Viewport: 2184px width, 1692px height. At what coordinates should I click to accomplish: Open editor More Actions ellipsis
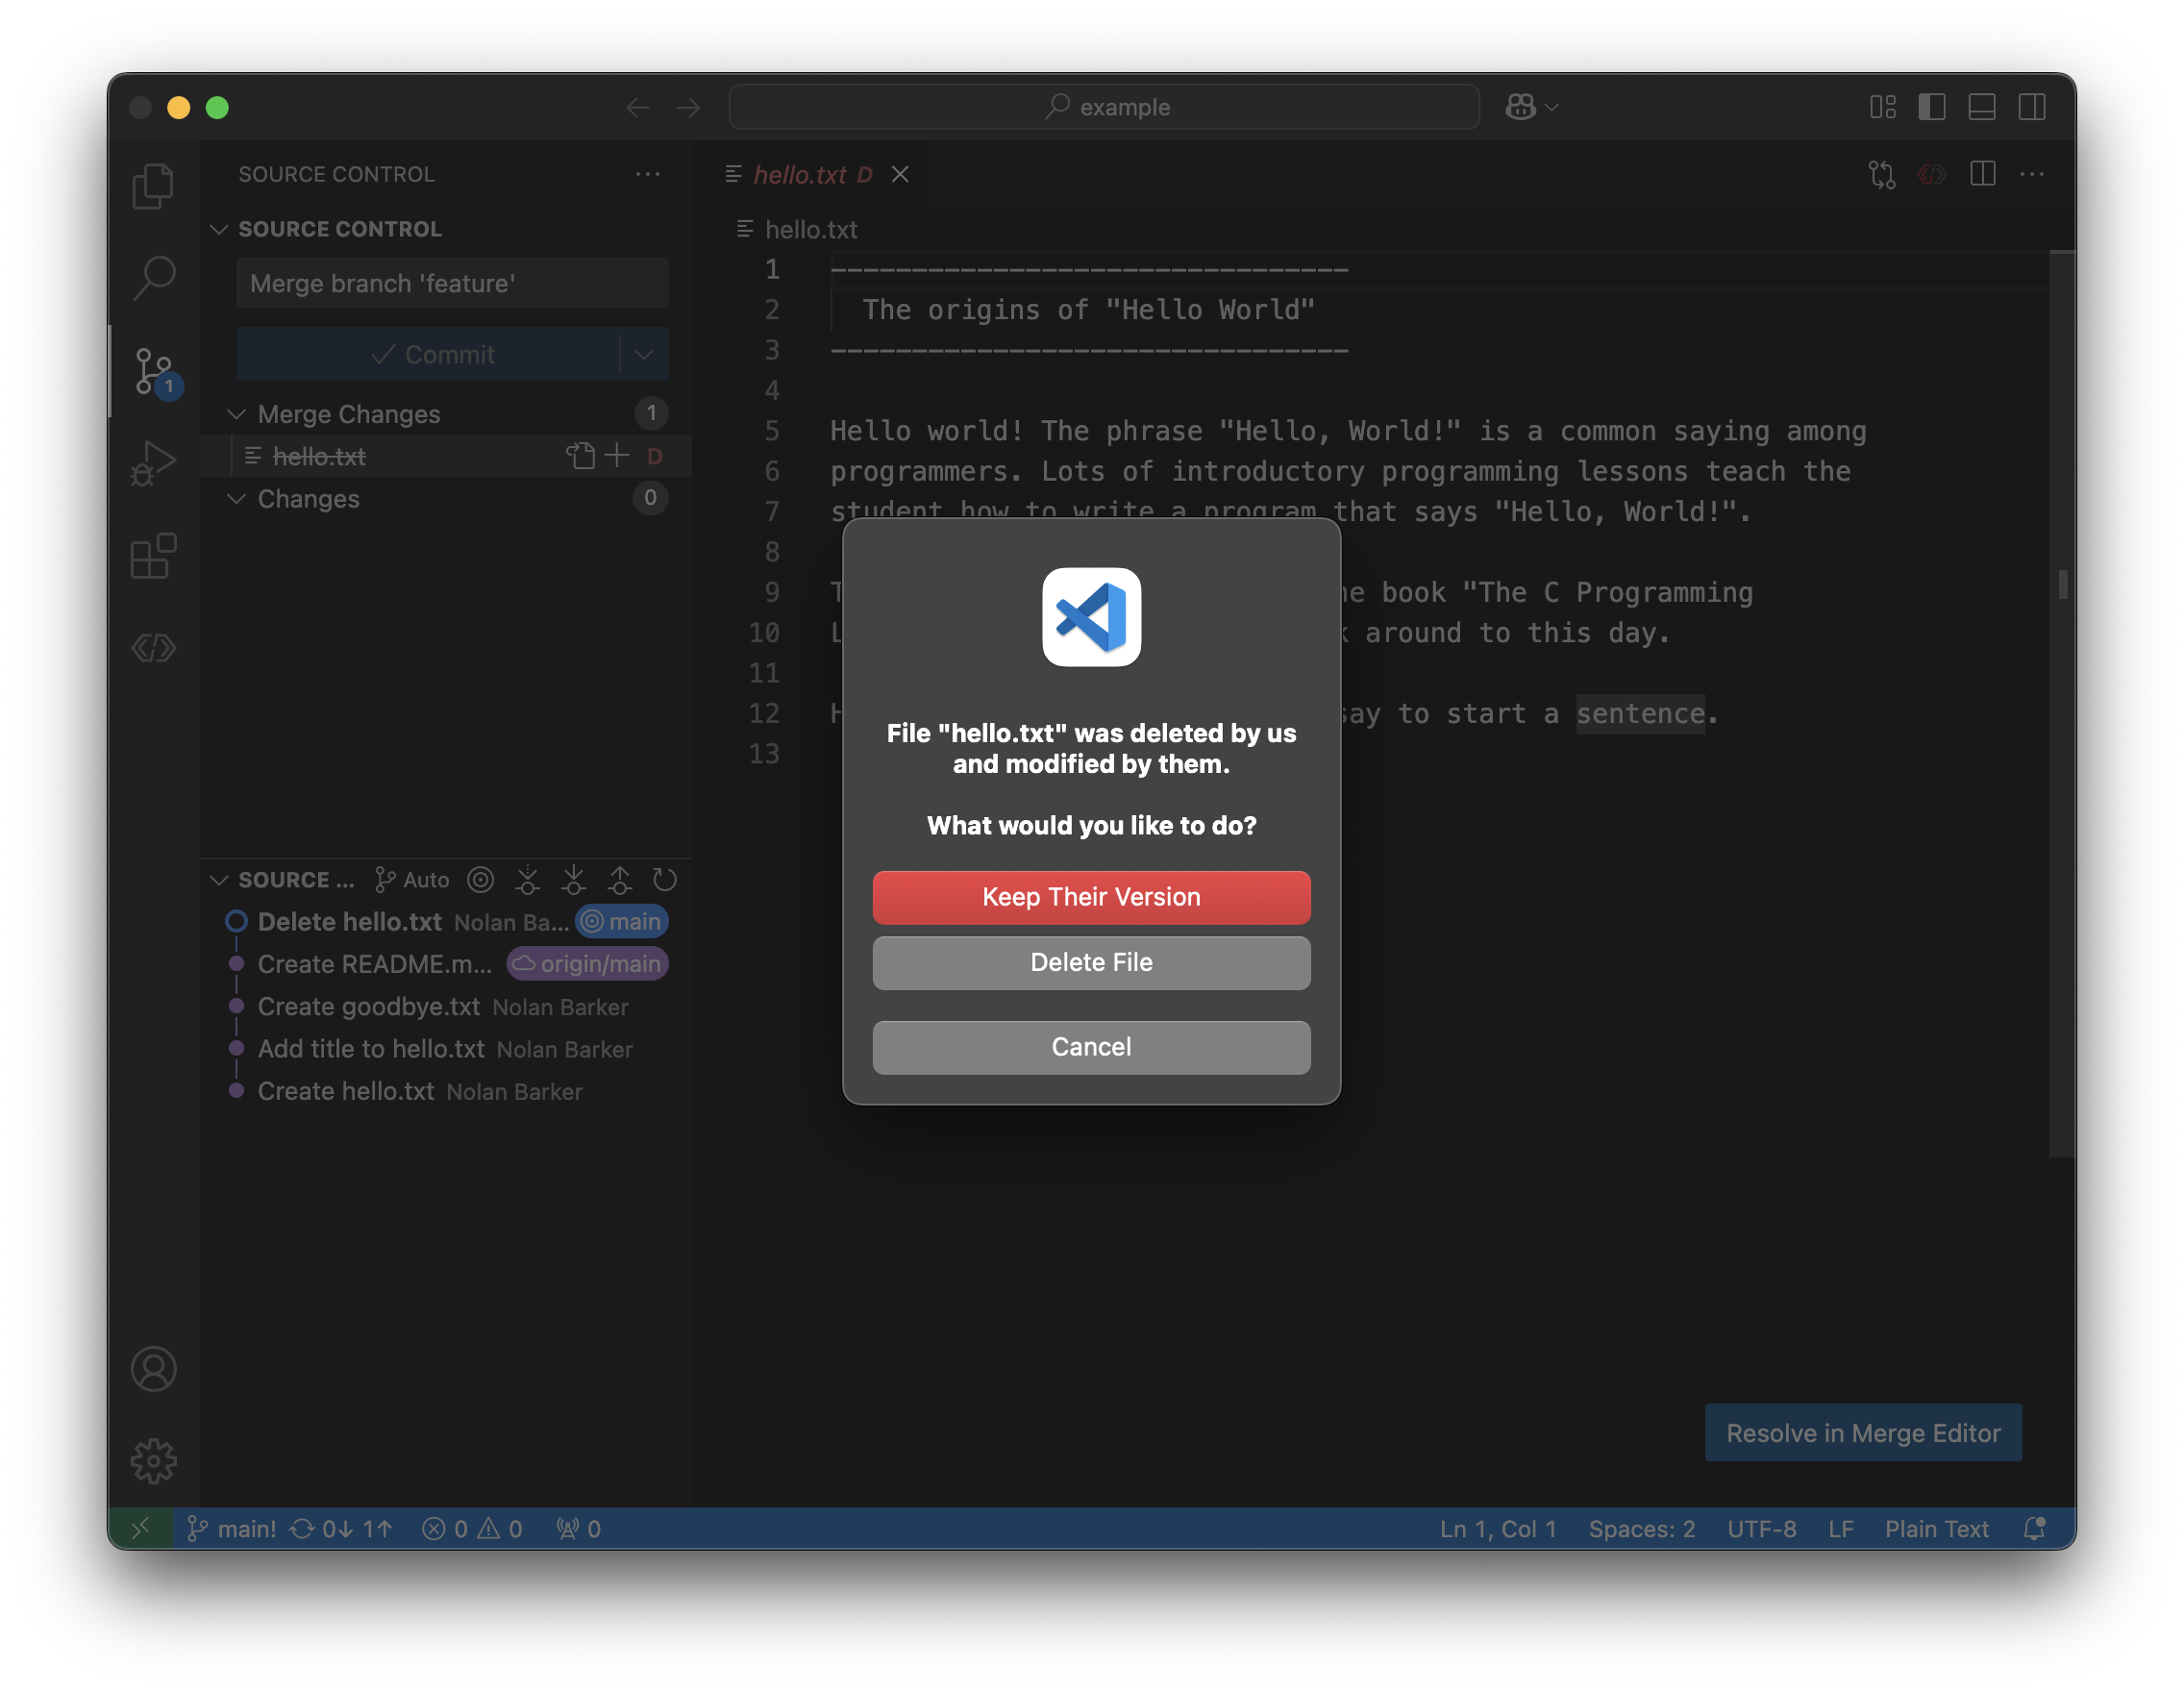pyautogui.click(x=2032, y=174)
